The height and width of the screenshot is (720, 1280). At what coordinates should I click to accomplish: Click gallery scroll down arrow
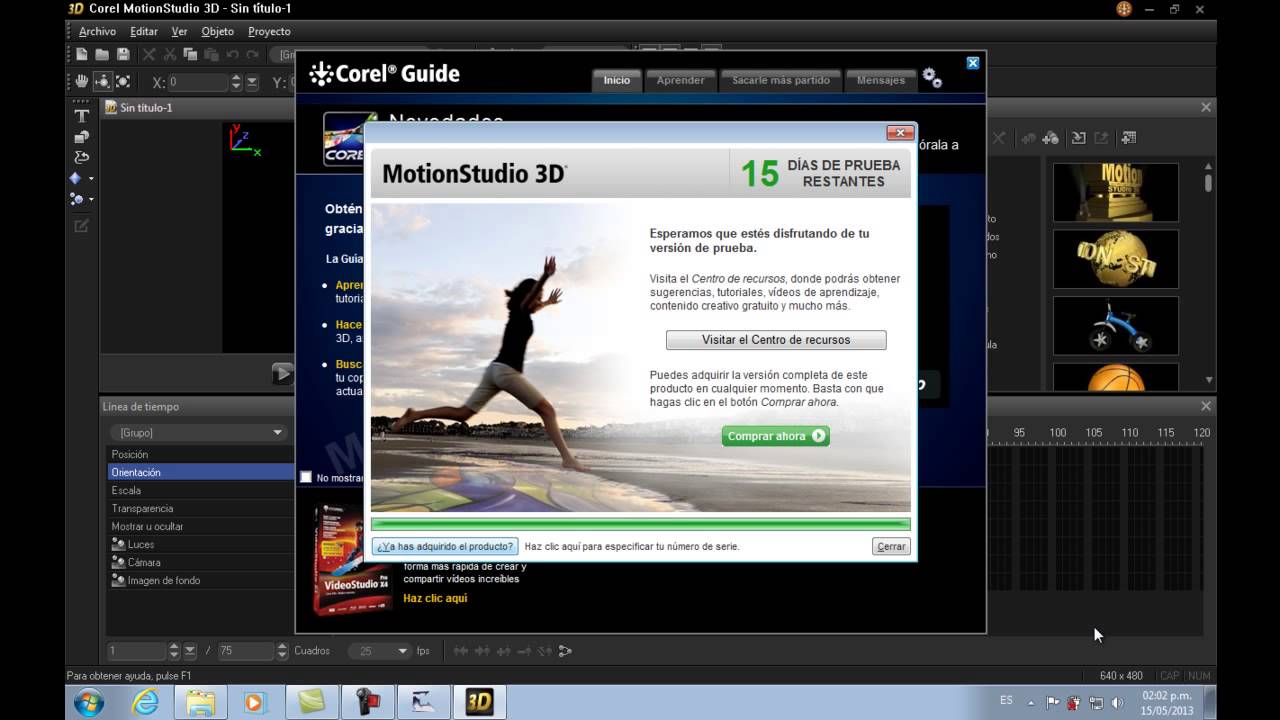(x=1208, y=380)
